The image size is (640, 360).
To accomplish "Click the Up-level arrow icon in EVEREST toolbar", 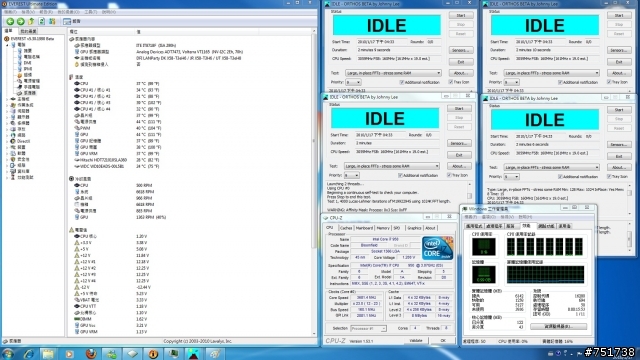I will [31, 21].
